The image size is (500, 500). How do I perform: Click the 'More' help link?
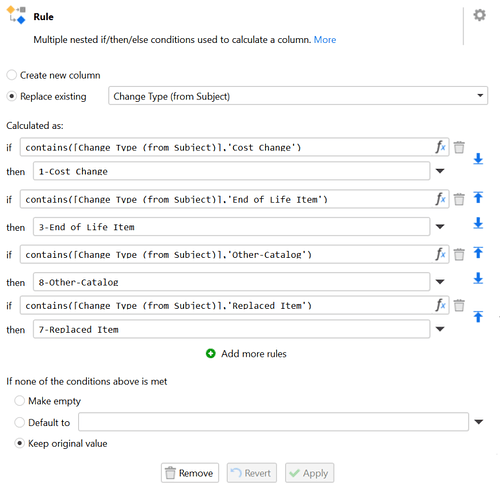tap(325, 40)
